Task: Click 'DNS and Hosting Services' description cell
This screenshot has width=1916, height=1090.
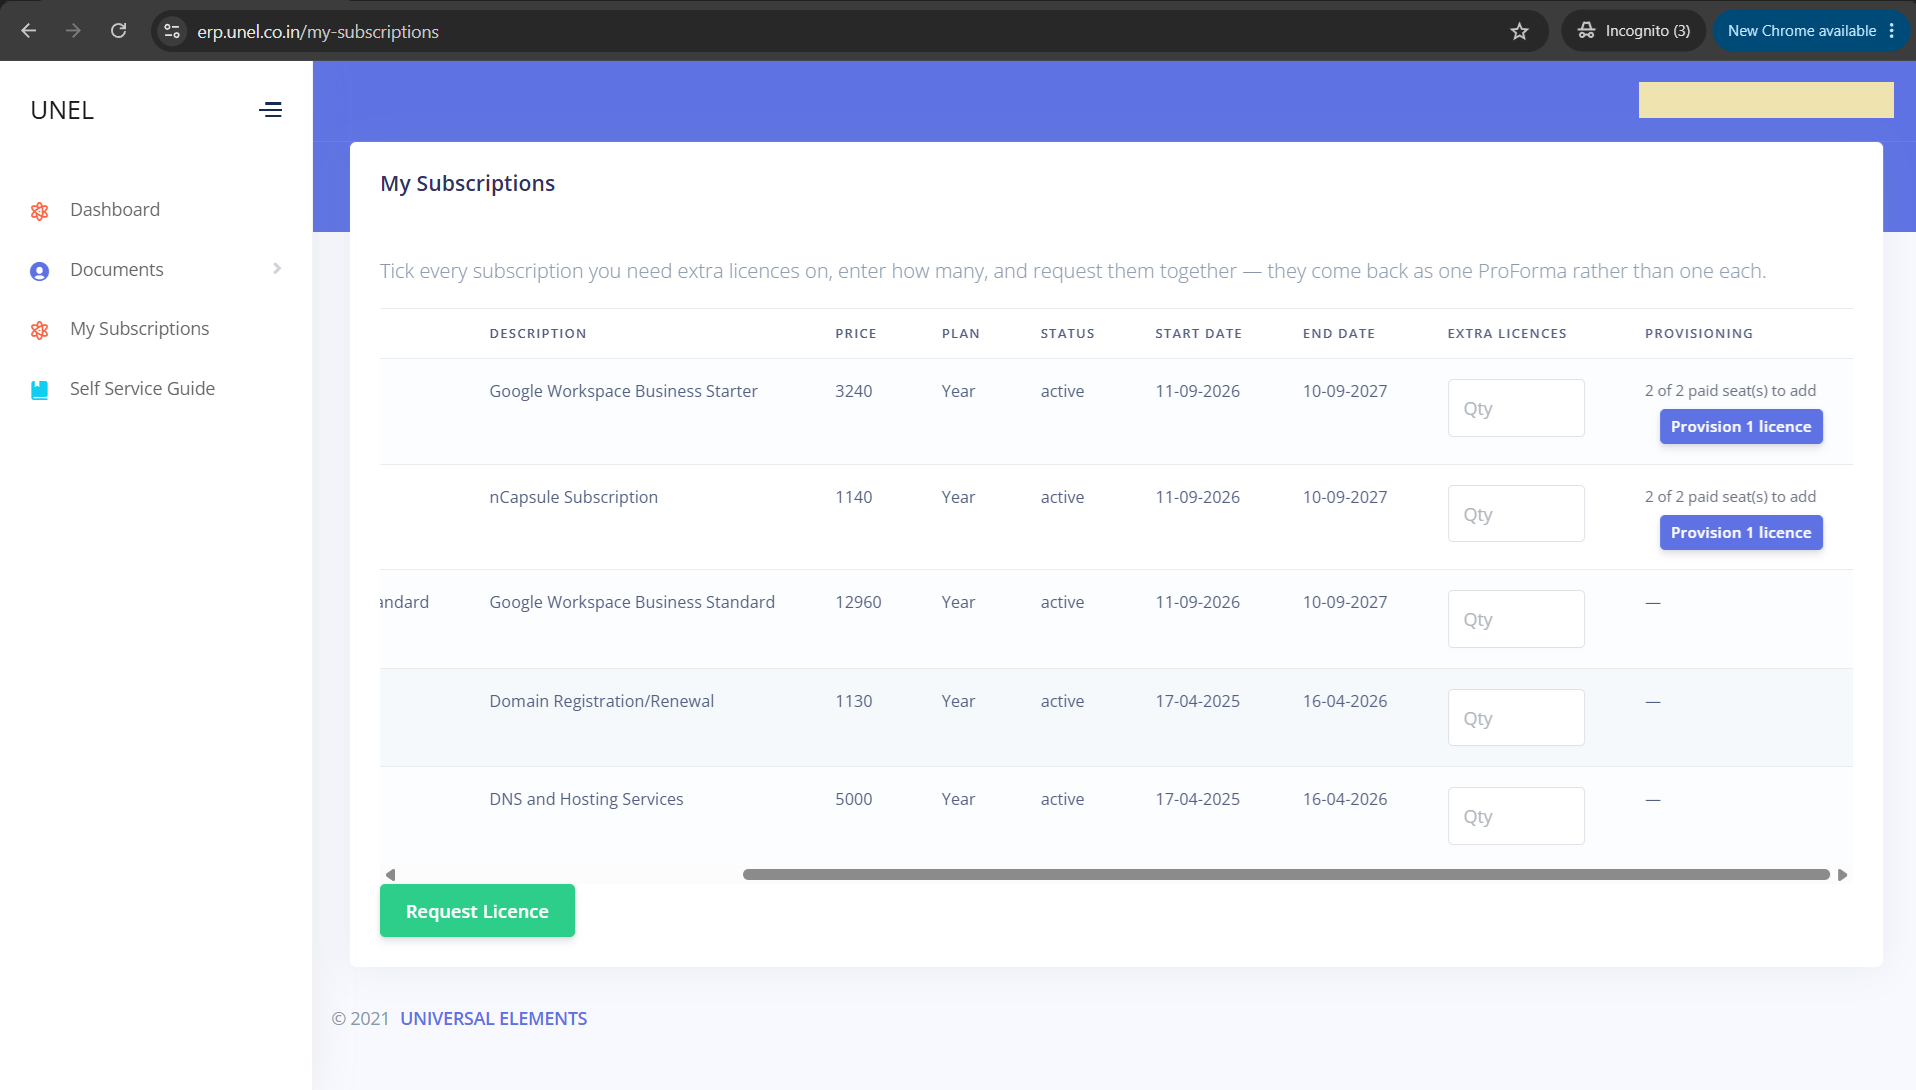Action: 586,799
